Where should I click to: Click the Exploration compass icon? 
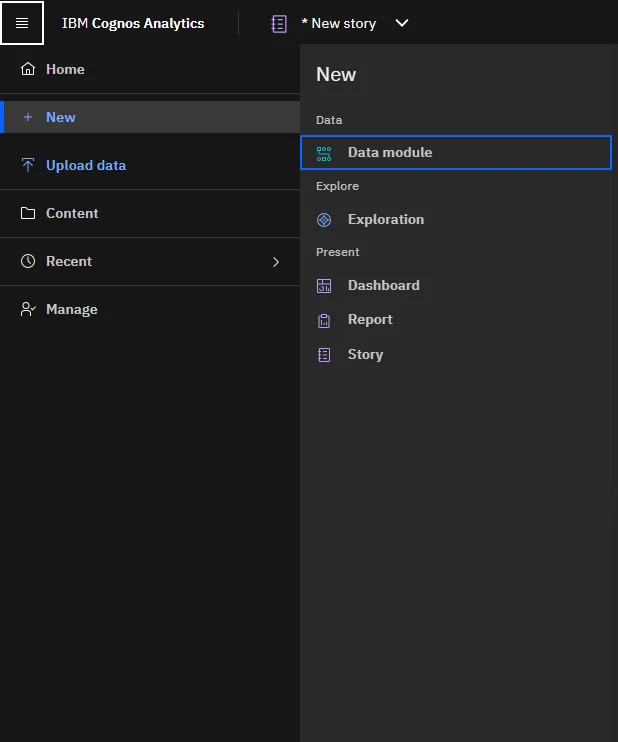click(324, 220)
